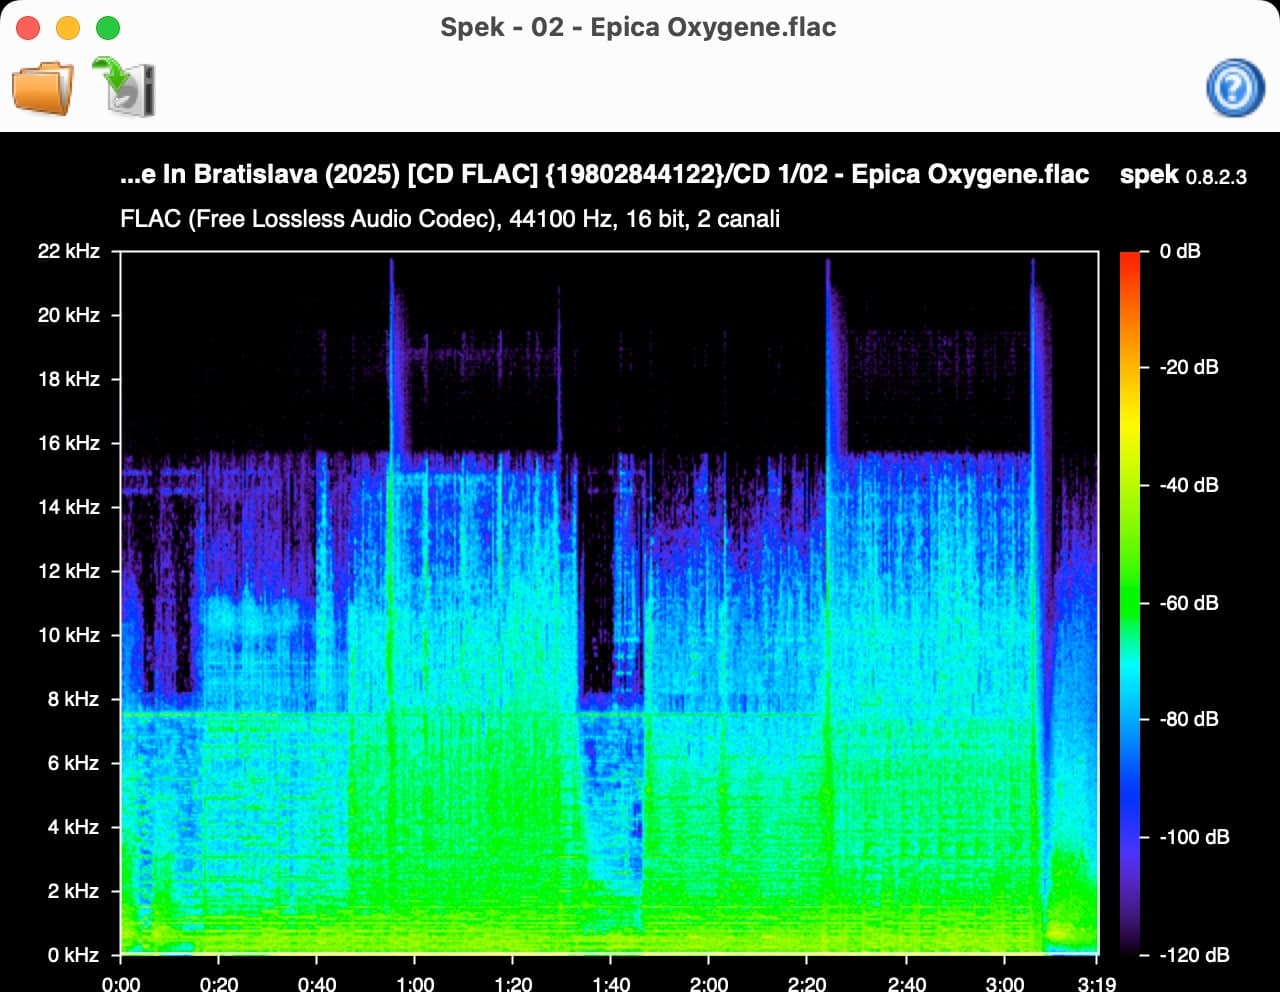Open a new audio file via folder icon
Screen dimensions: 1280x992
tap(43, 89)
